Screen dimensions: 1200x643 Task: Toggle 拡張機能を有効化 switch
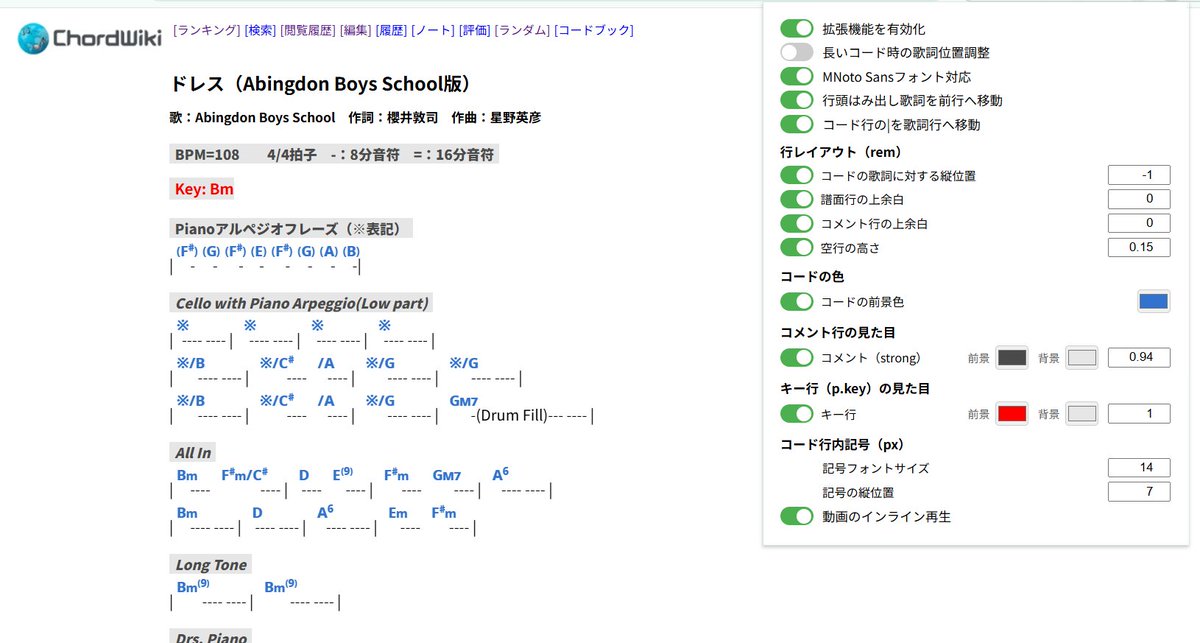(x=797, y=29)
